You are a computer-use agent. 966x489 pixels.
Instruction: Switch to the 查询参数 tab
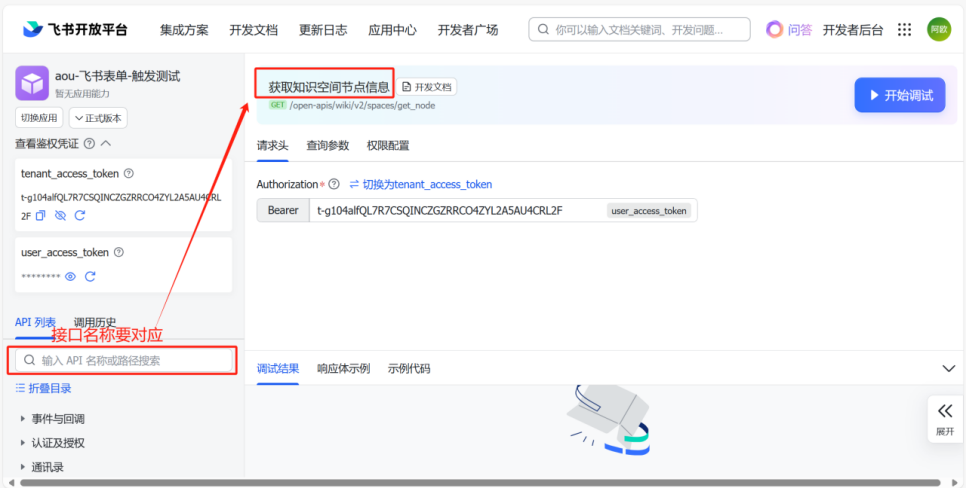click(x=328, y=146)
